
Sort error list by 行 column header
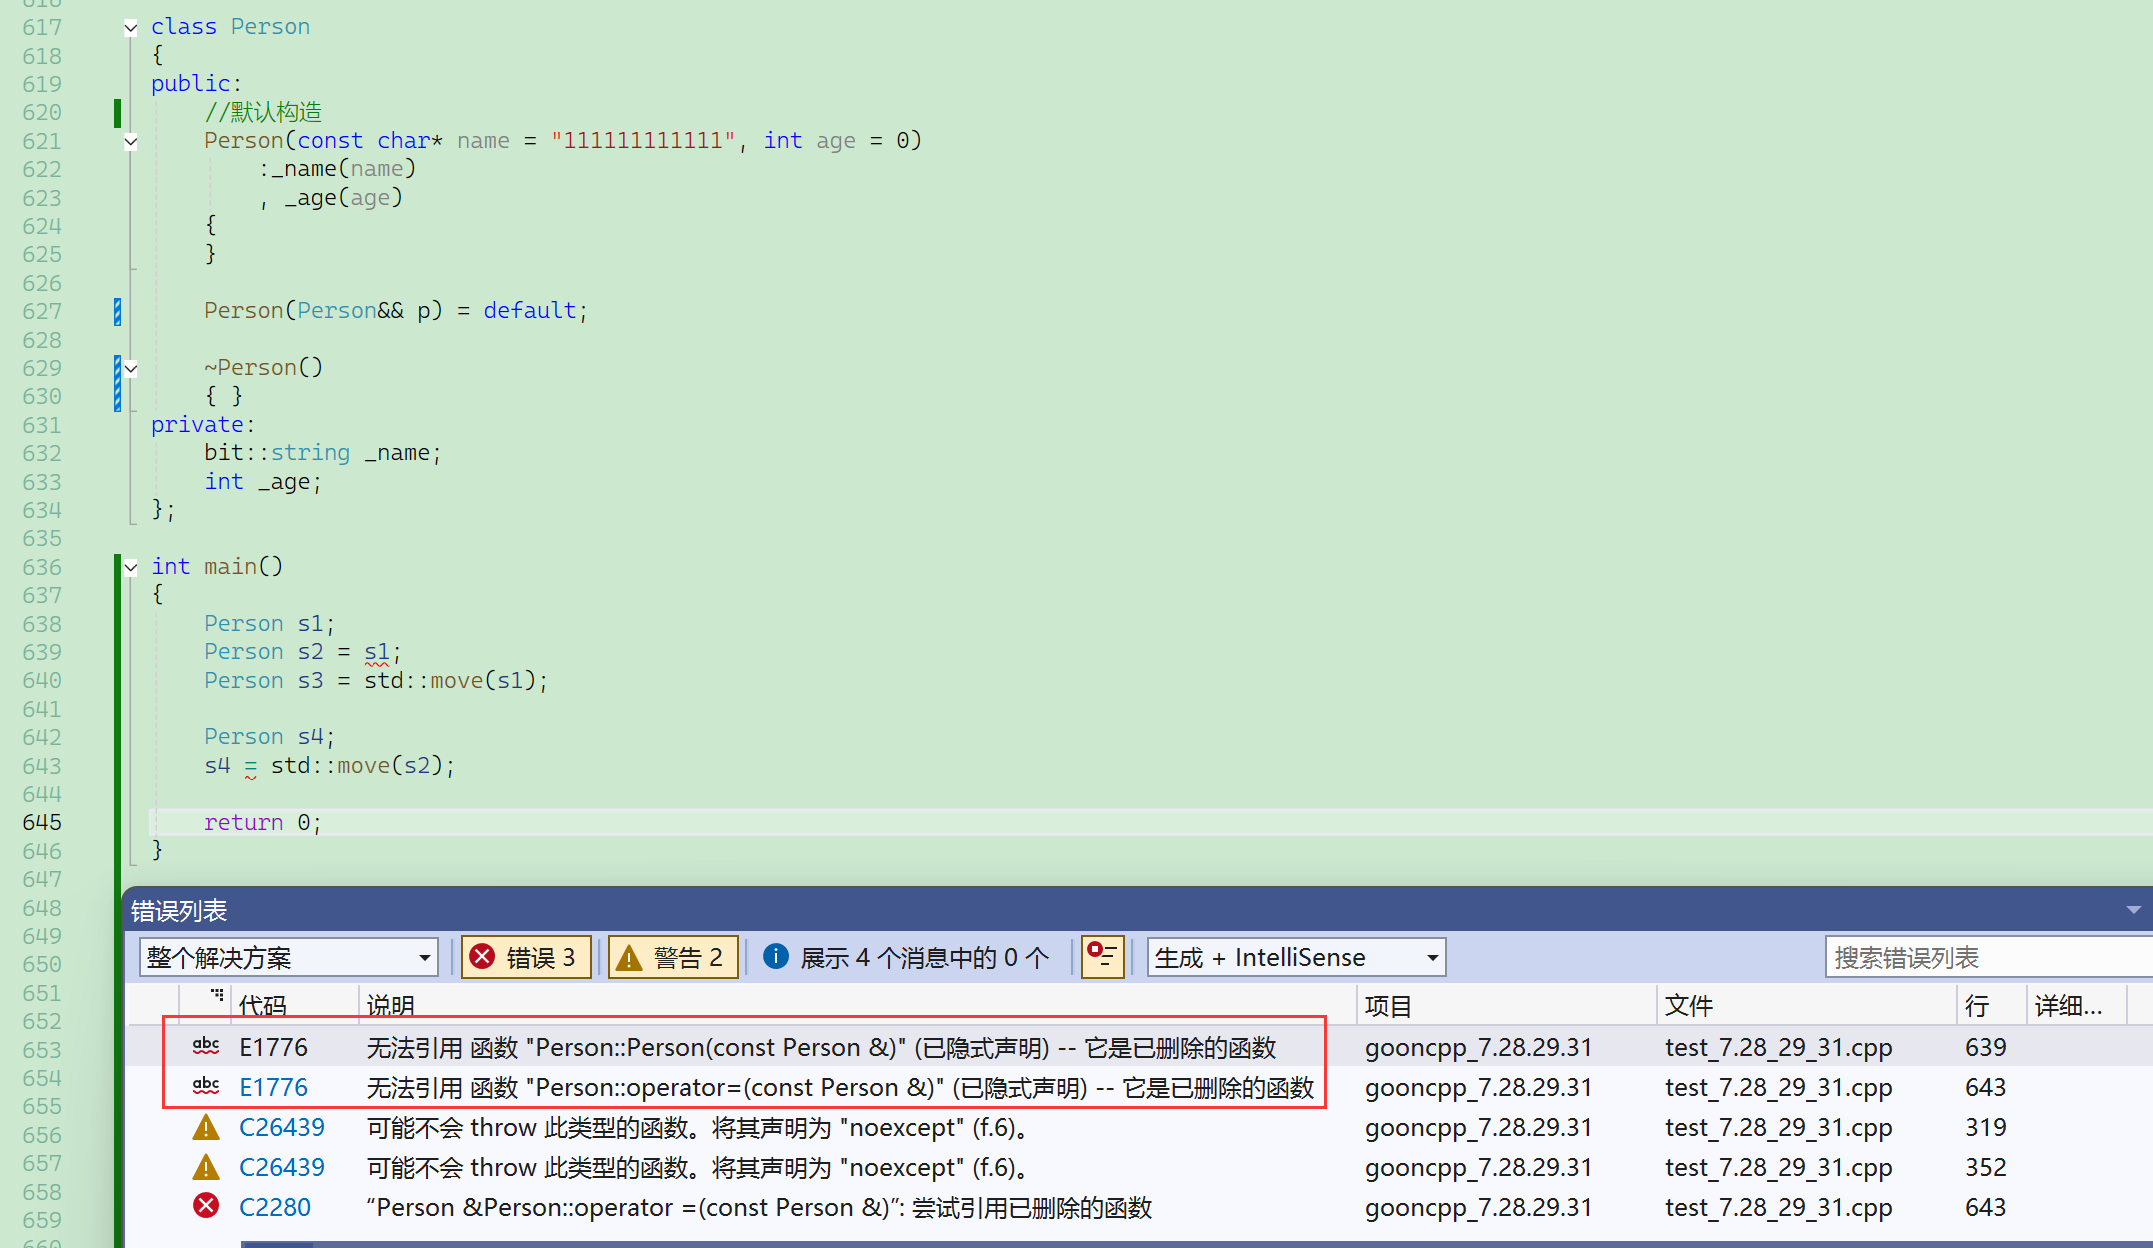1977,1005
